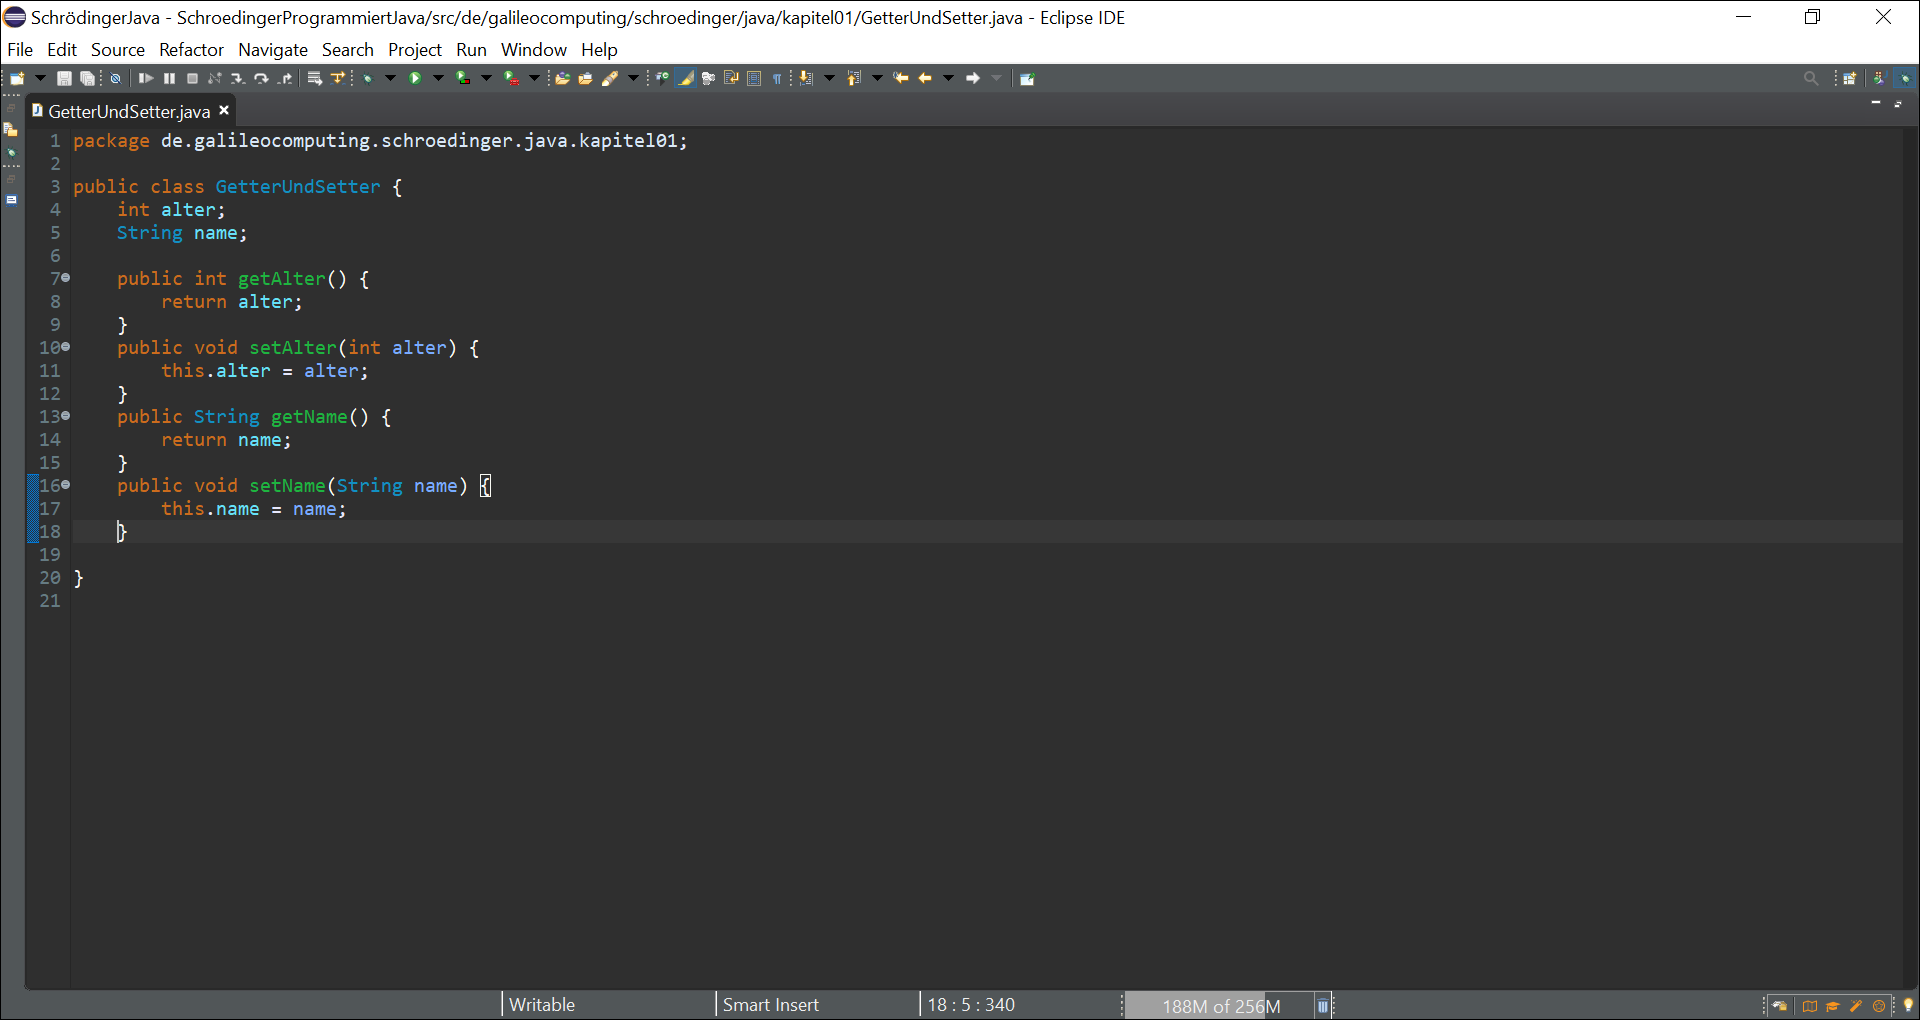Close the GetterUndSetter.java tab
This screenshot has height=1020, width=1920.
pos(224,110)
